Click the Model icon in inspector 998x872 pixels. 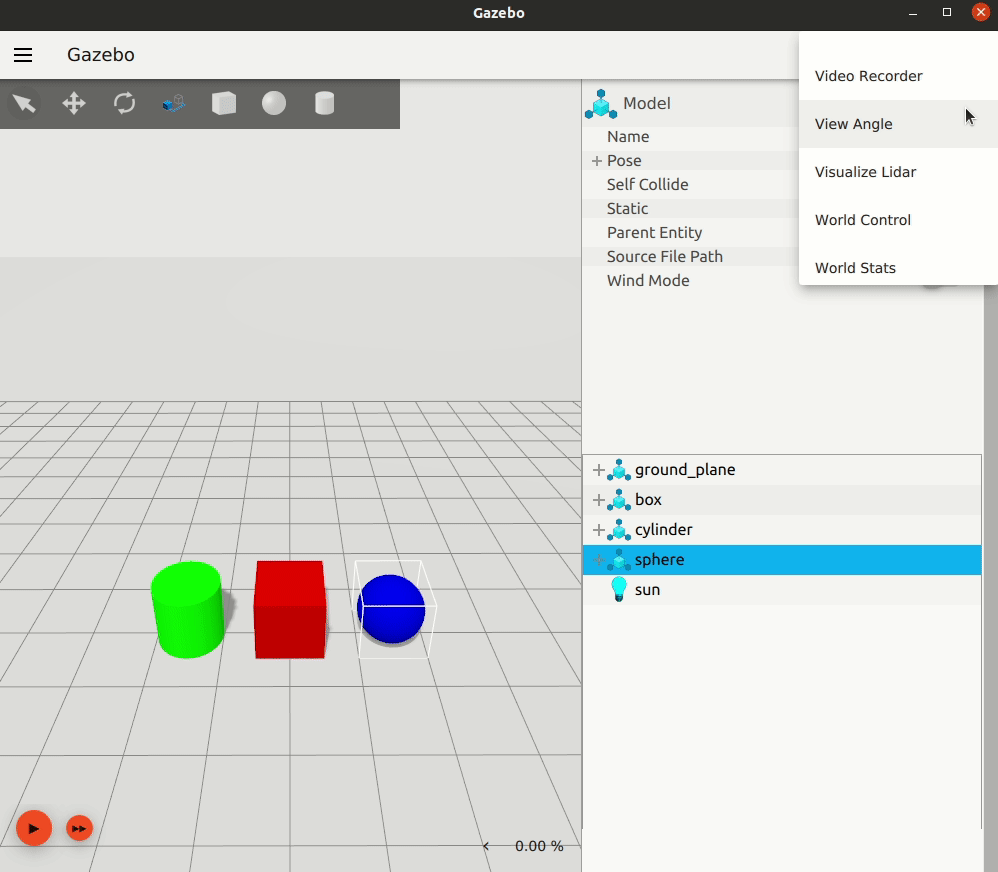point(601,104)
